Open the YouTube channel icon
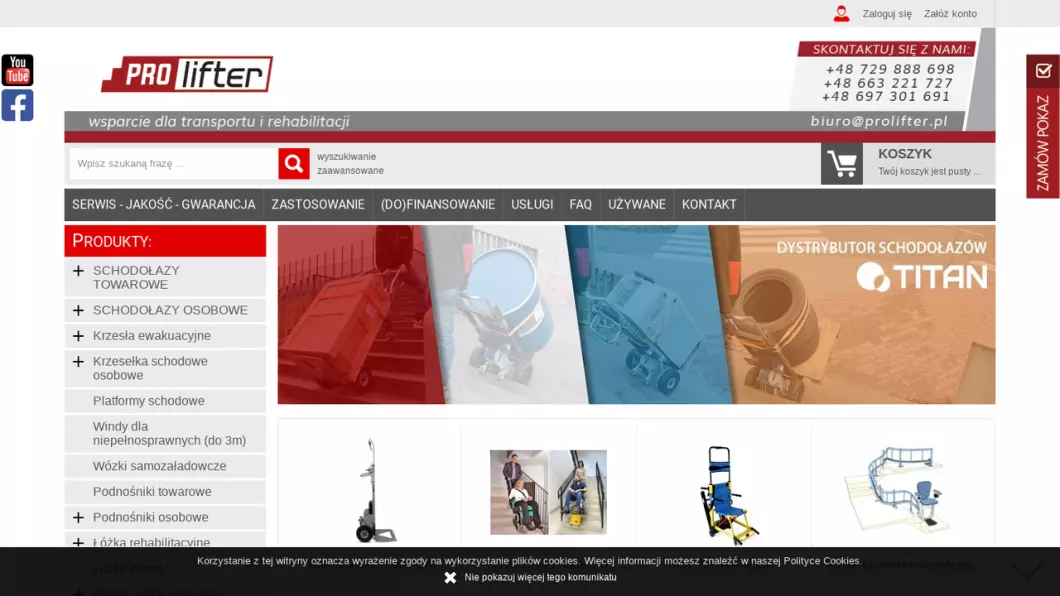The width and height of the screenshot is (1060, 596). tap(18, 70)
